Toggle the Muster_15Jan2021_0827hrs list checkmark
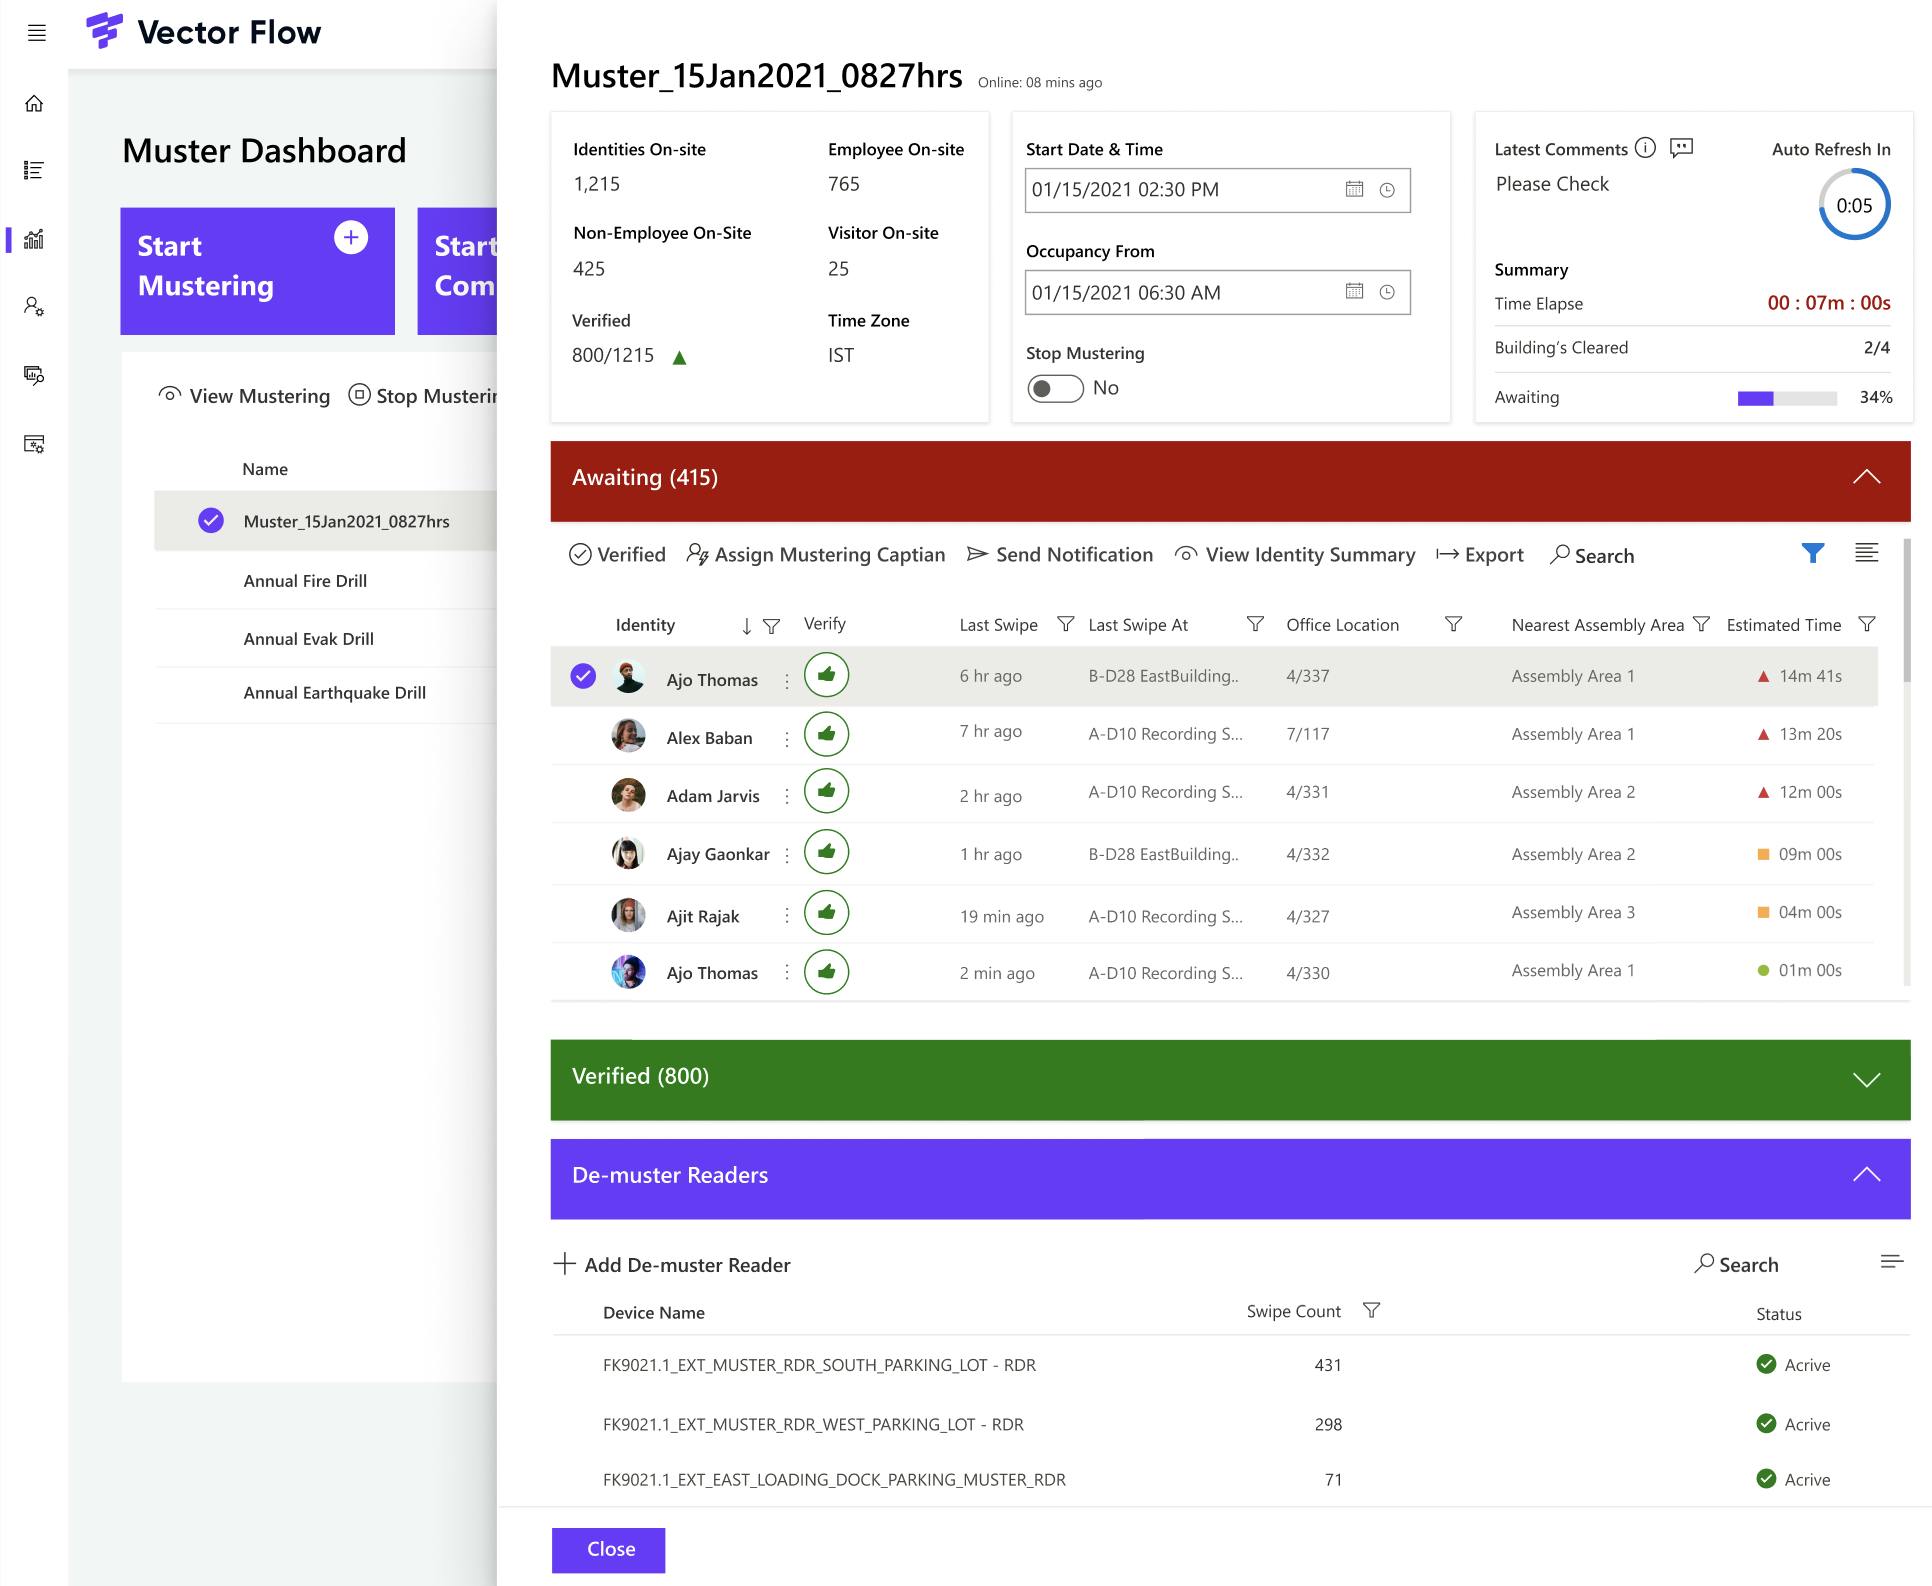Screen dimensions: 1932x1586 pyautogui.click(x=211, y=521)
